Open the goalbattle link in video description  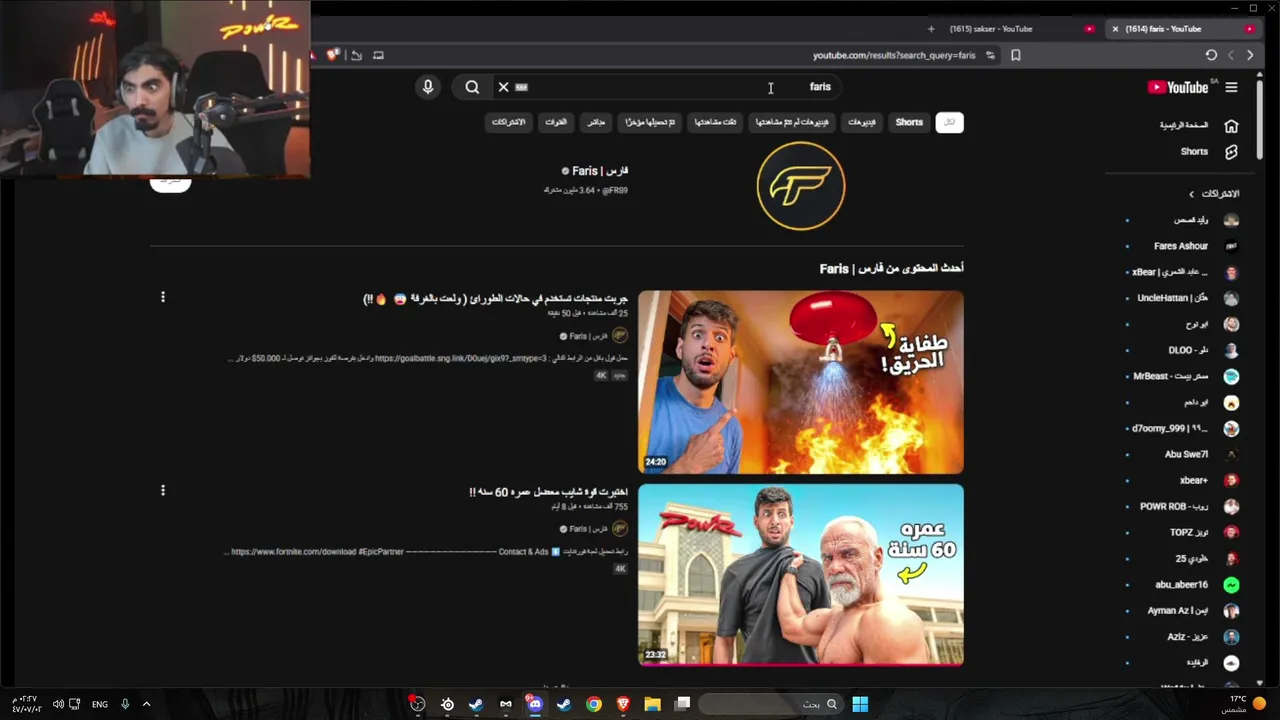(x=461, y=358)
